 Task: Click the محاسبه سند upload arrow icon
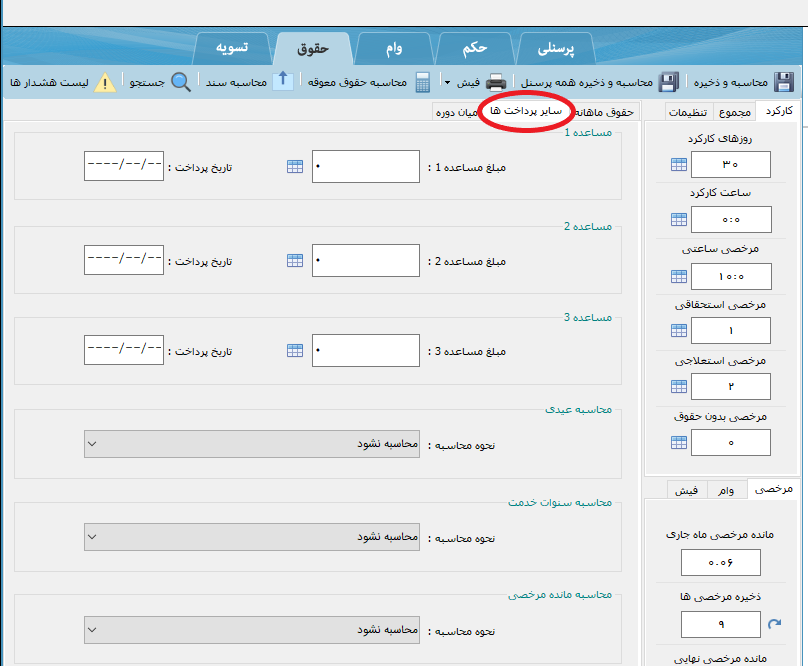click(x=283, y=82)
